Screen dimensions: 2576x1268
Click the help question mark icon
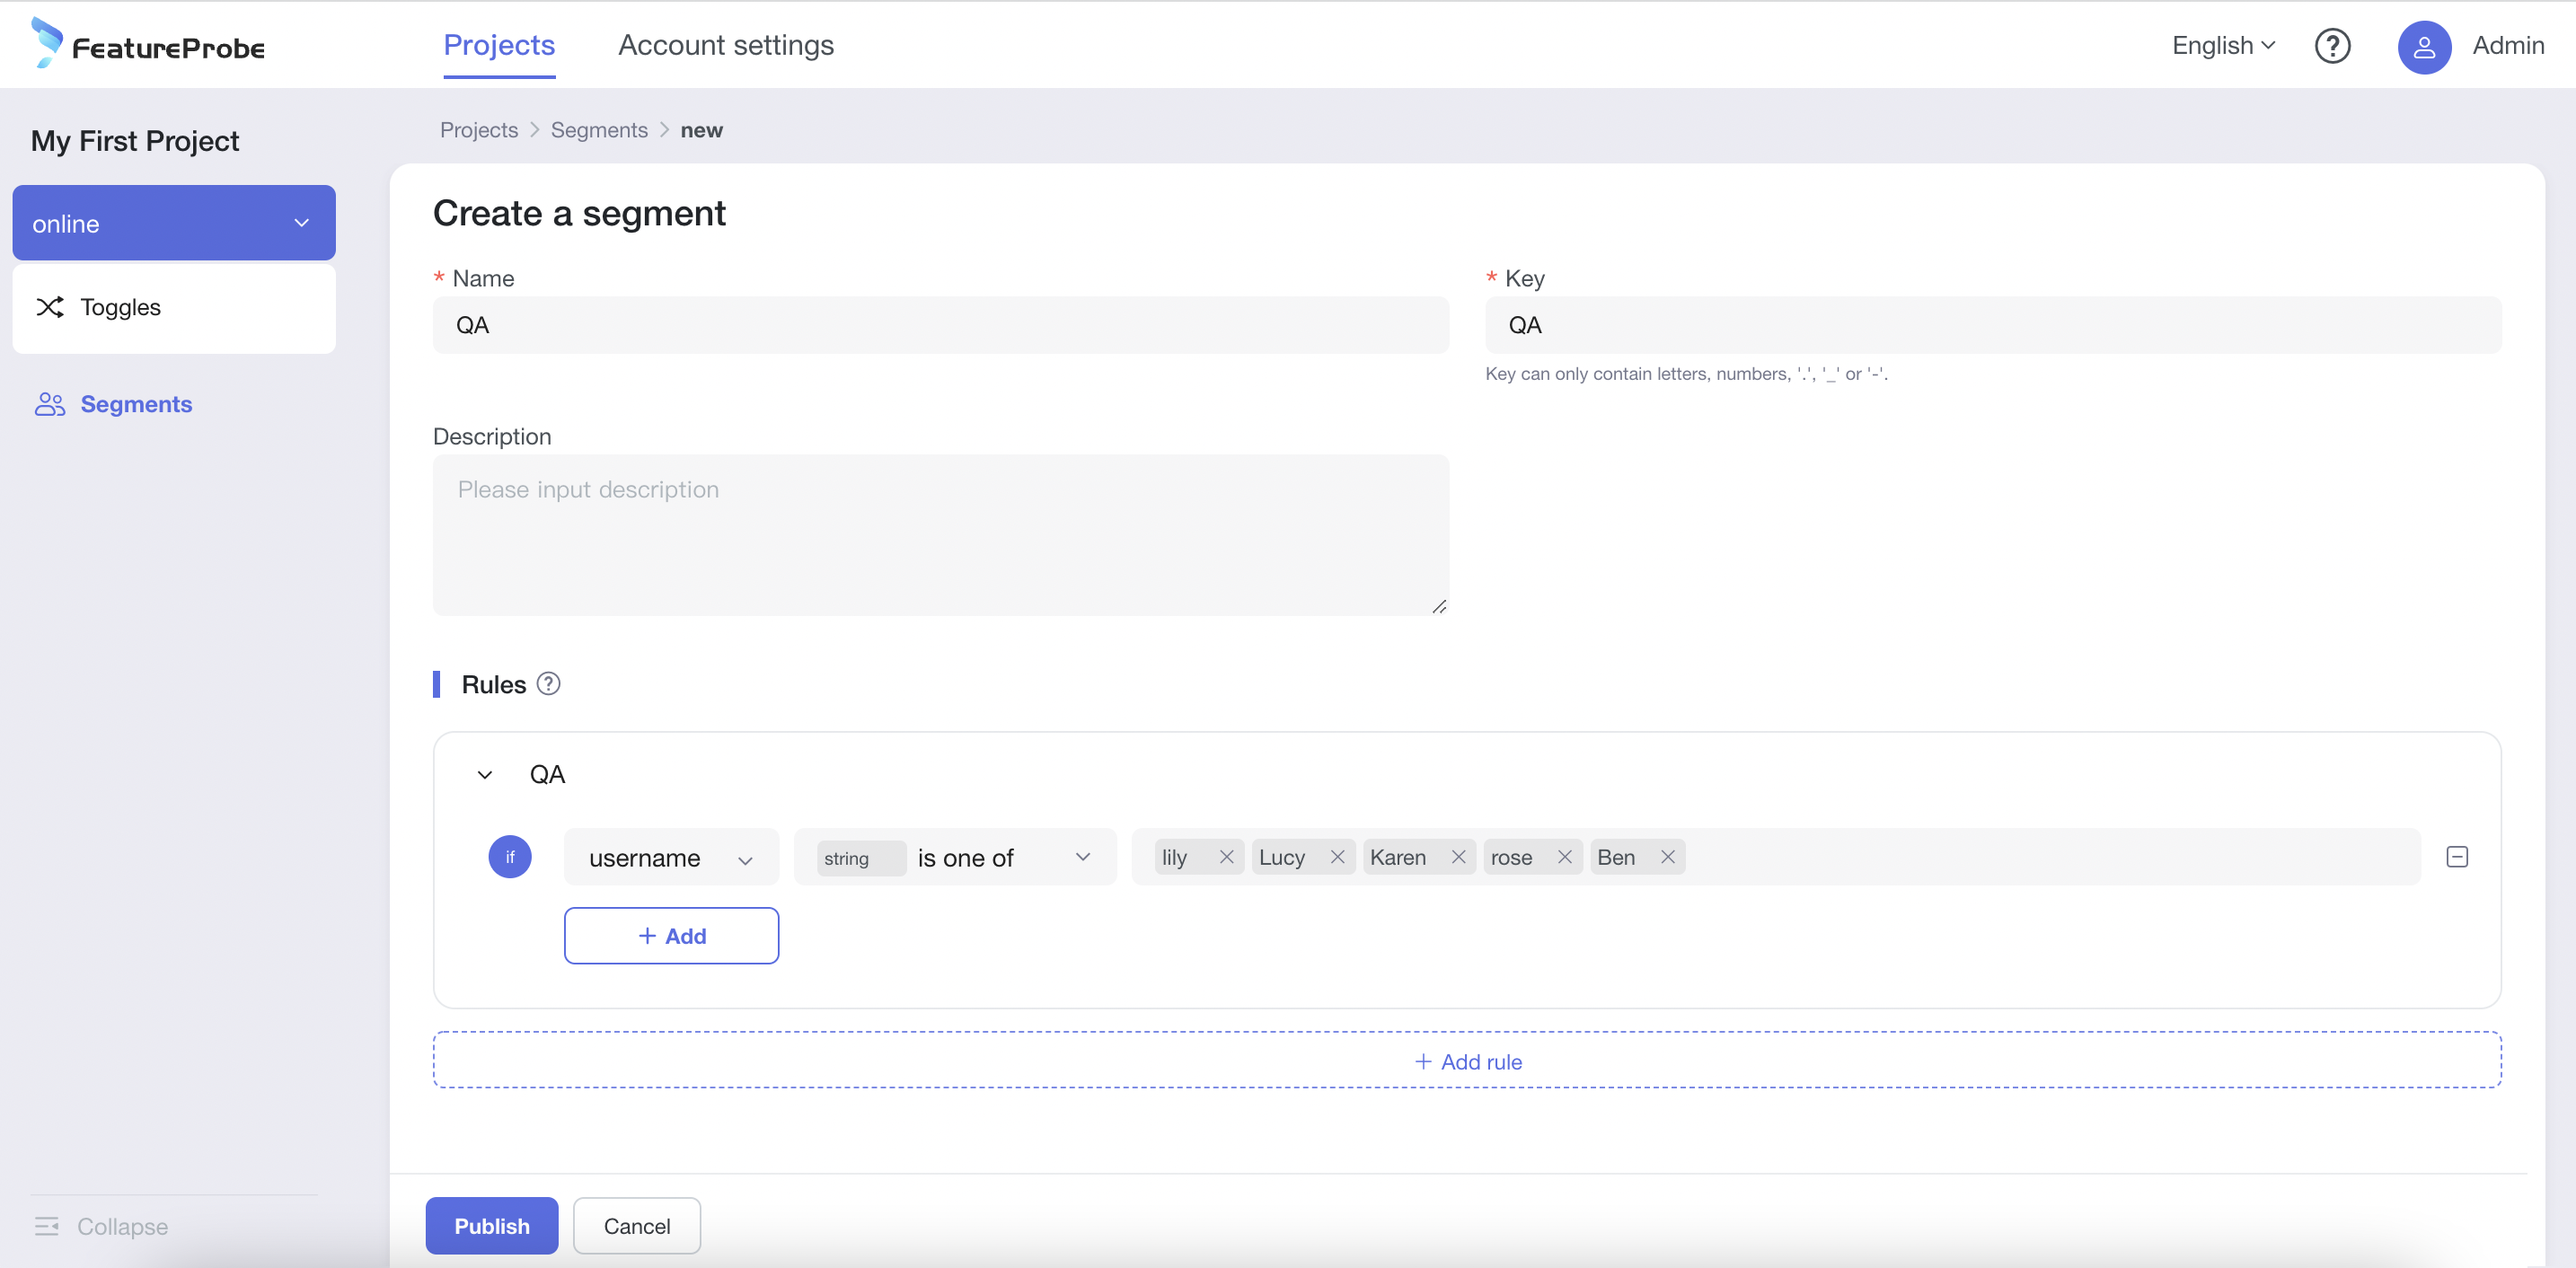pyautogui.click(x=2331, y=46)
